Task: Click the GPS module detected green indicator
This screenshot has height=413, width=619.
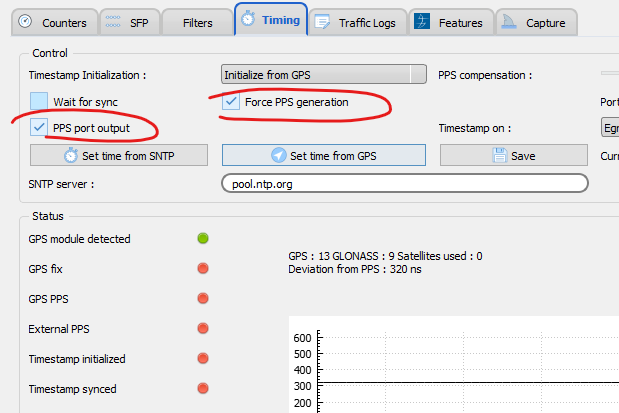Action: (x=203, y=238)
